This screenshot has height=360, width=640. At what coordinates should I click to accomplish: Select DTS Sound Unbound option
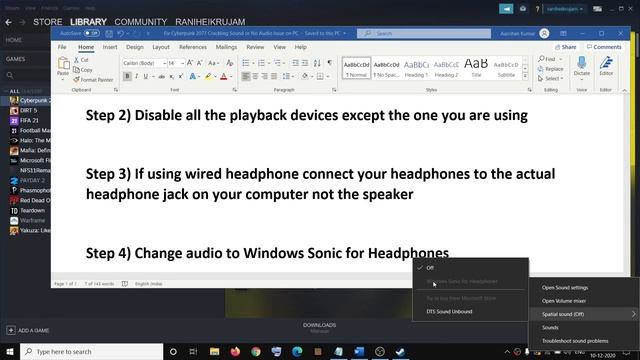(449, 311)
